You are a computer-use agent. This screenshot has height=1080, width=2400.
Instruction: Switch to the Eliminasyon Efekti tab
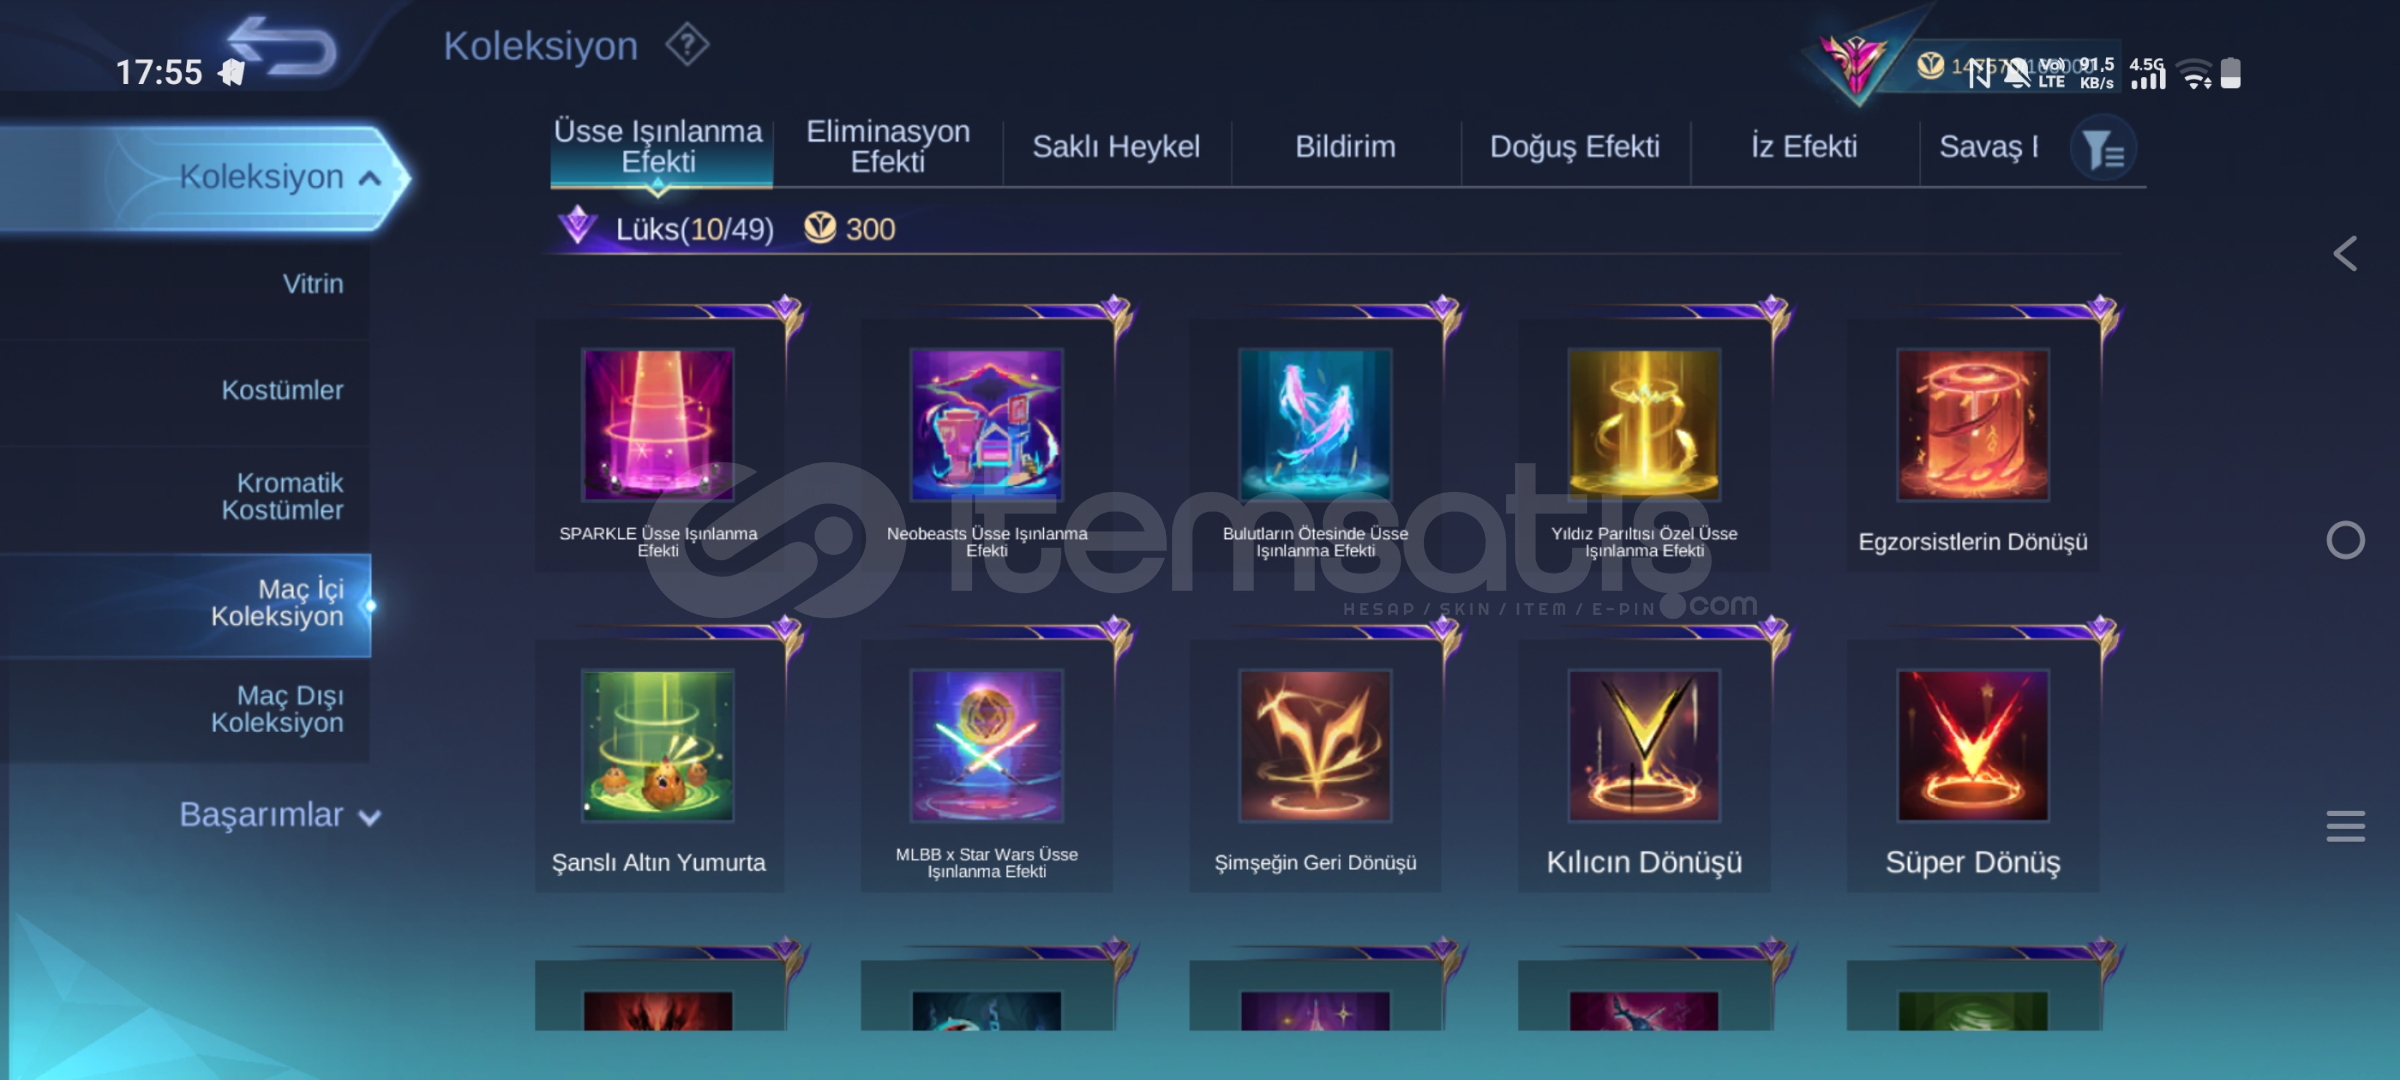[888, 147]
